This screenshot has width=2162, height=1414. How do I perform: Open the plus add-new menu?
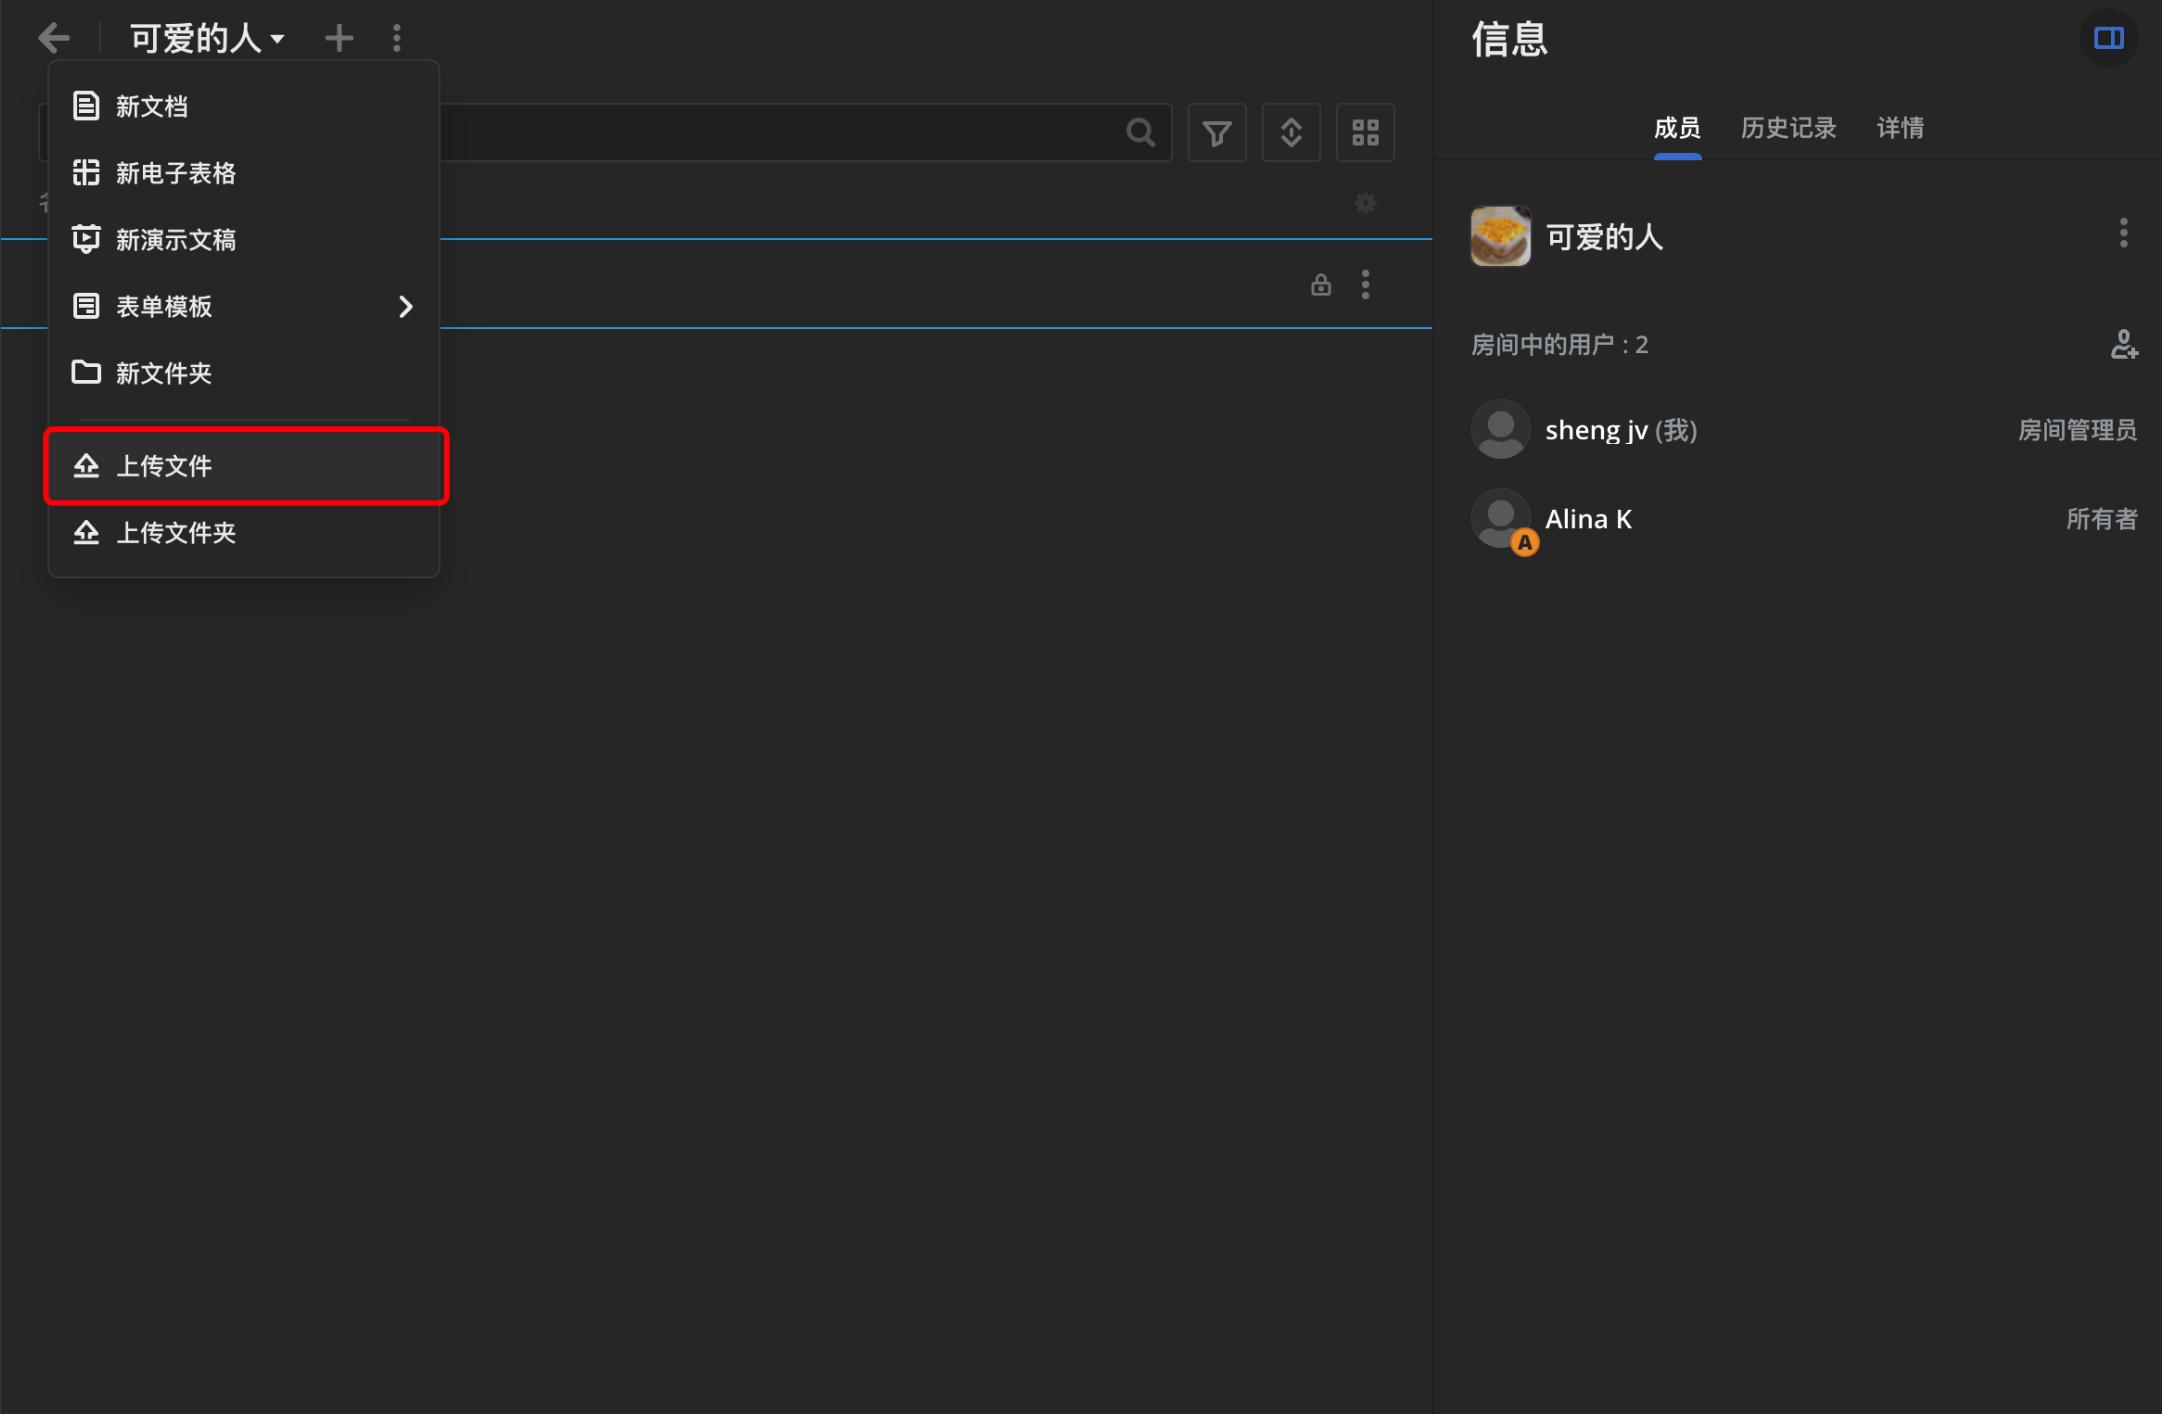[339, 38]
